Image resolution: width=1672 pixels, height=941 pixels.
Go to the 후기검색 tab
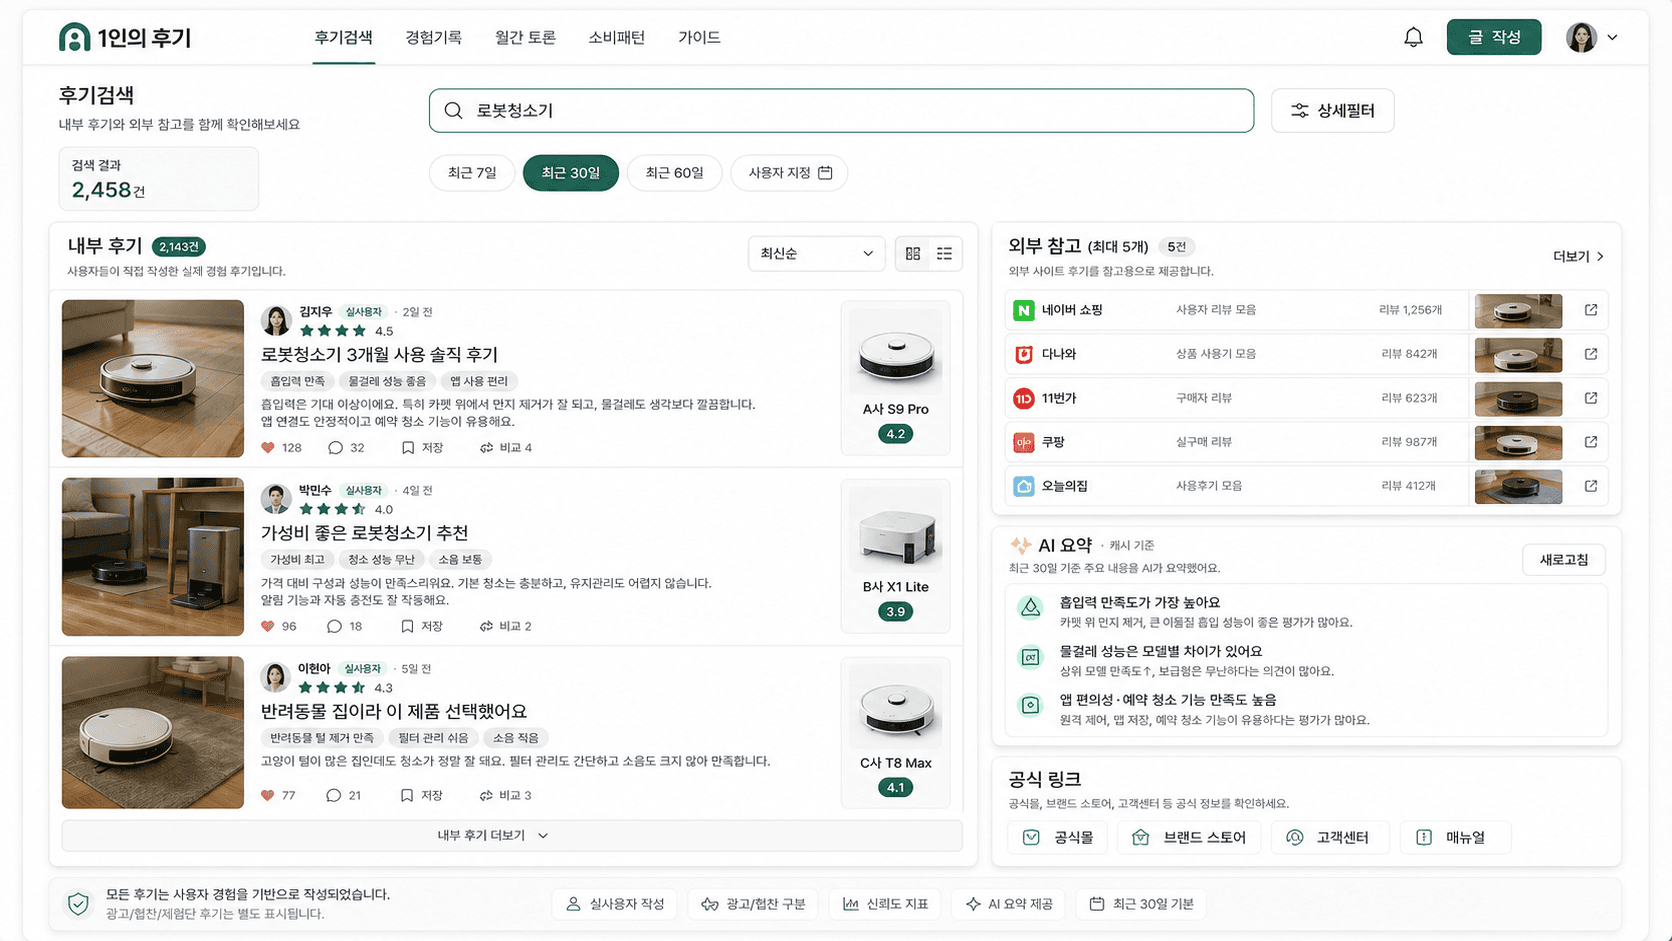pyautogui.click(x=343, y=38)
